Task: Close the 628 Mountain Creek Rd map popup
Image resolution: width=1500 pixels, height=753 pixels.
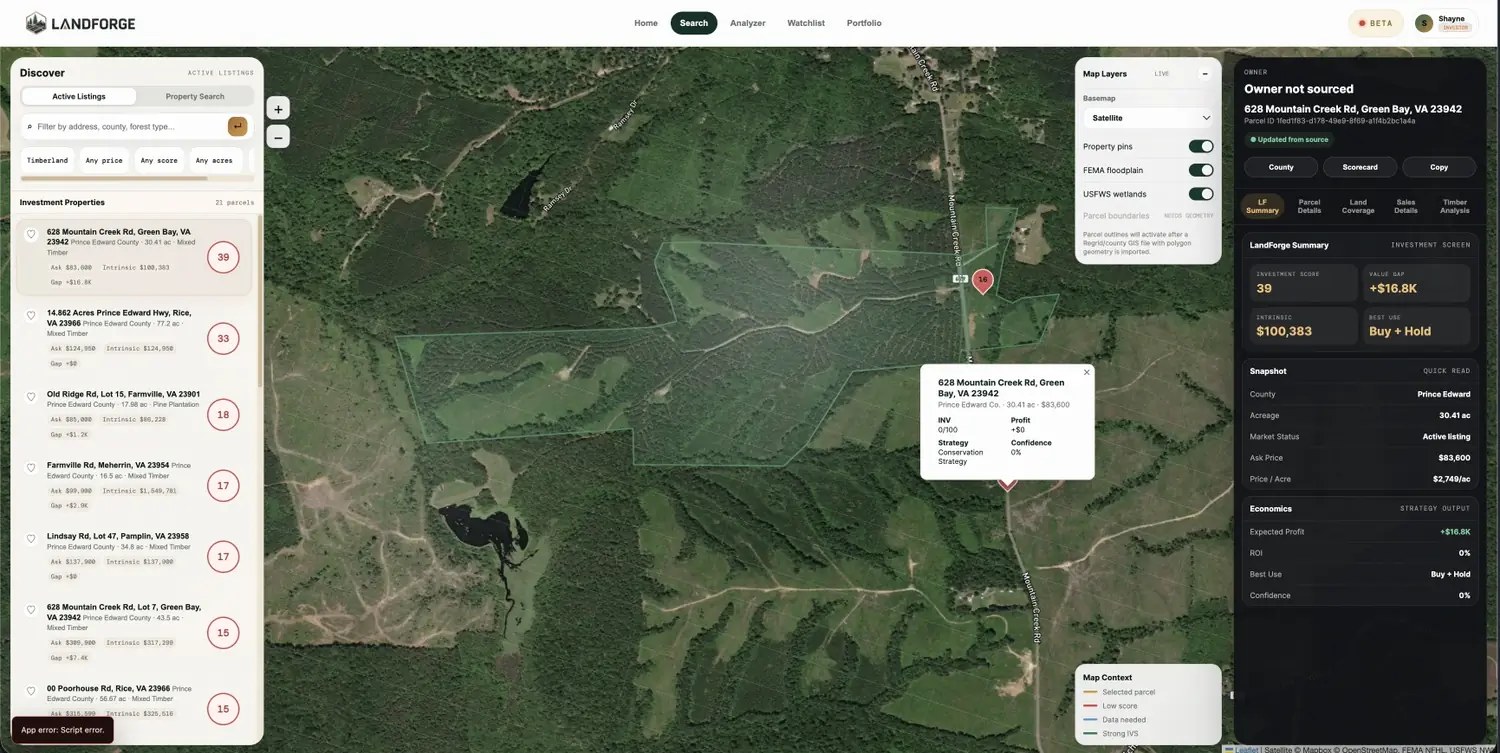Action: pyautogui.click(x=1087, y=372)
